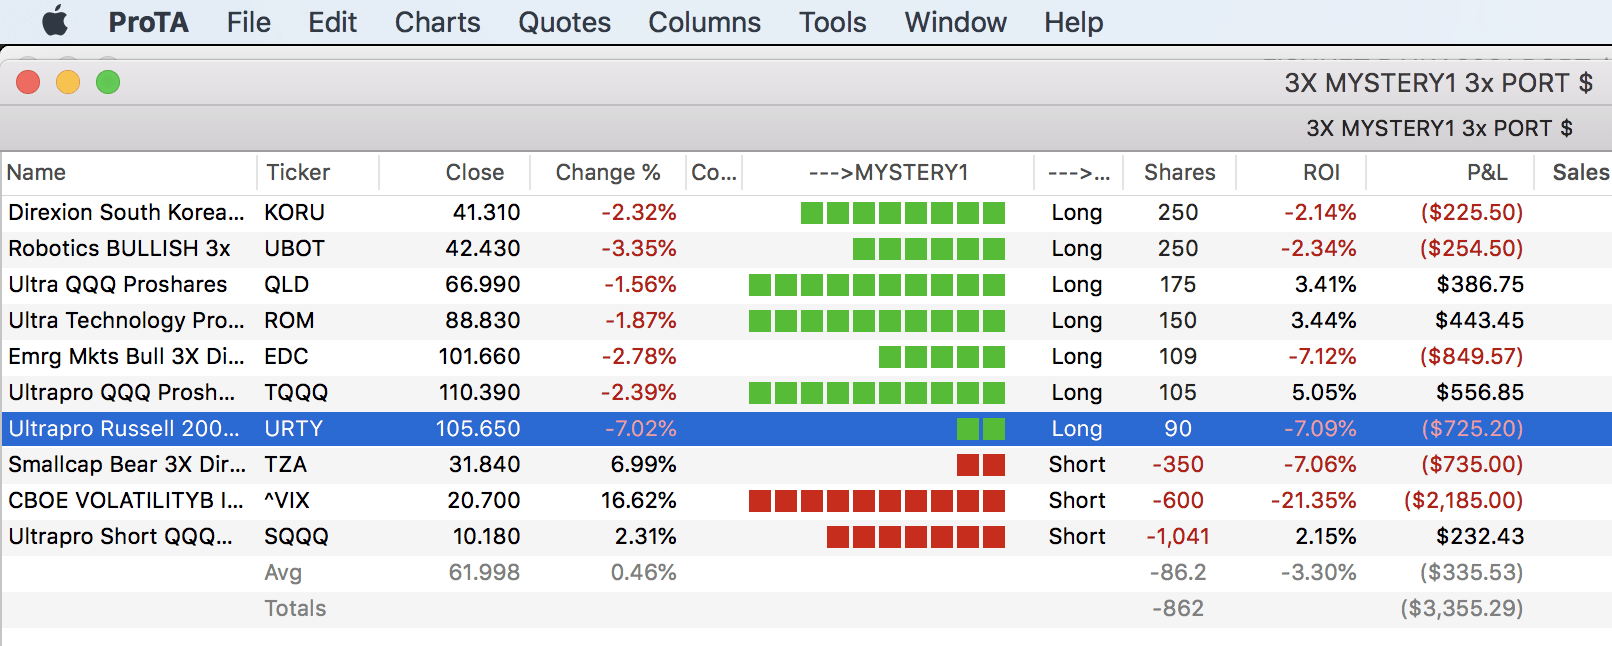The width and height of the screenshot is (1612, 646).
Task: Click the KORU ticker cell
Action: (294, 212)
